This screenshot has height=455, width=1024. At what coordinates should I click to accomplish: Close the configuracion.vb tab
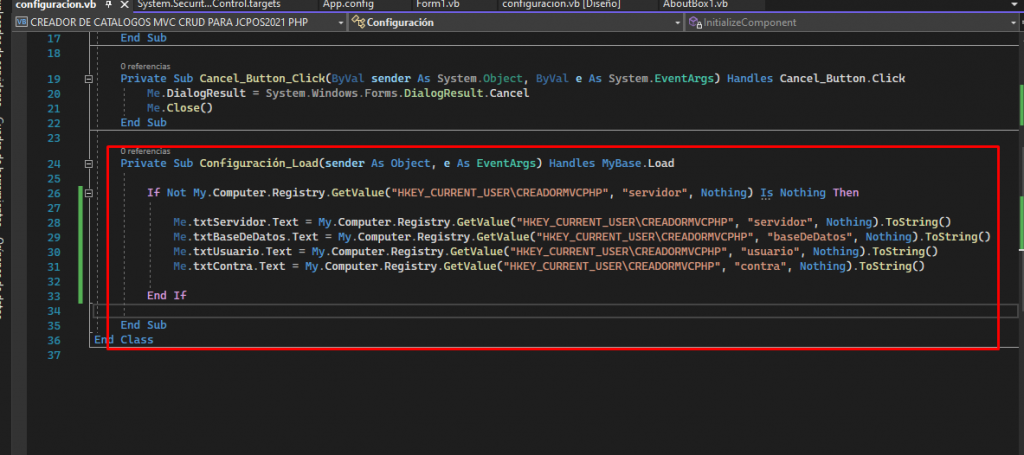[124, 6]
